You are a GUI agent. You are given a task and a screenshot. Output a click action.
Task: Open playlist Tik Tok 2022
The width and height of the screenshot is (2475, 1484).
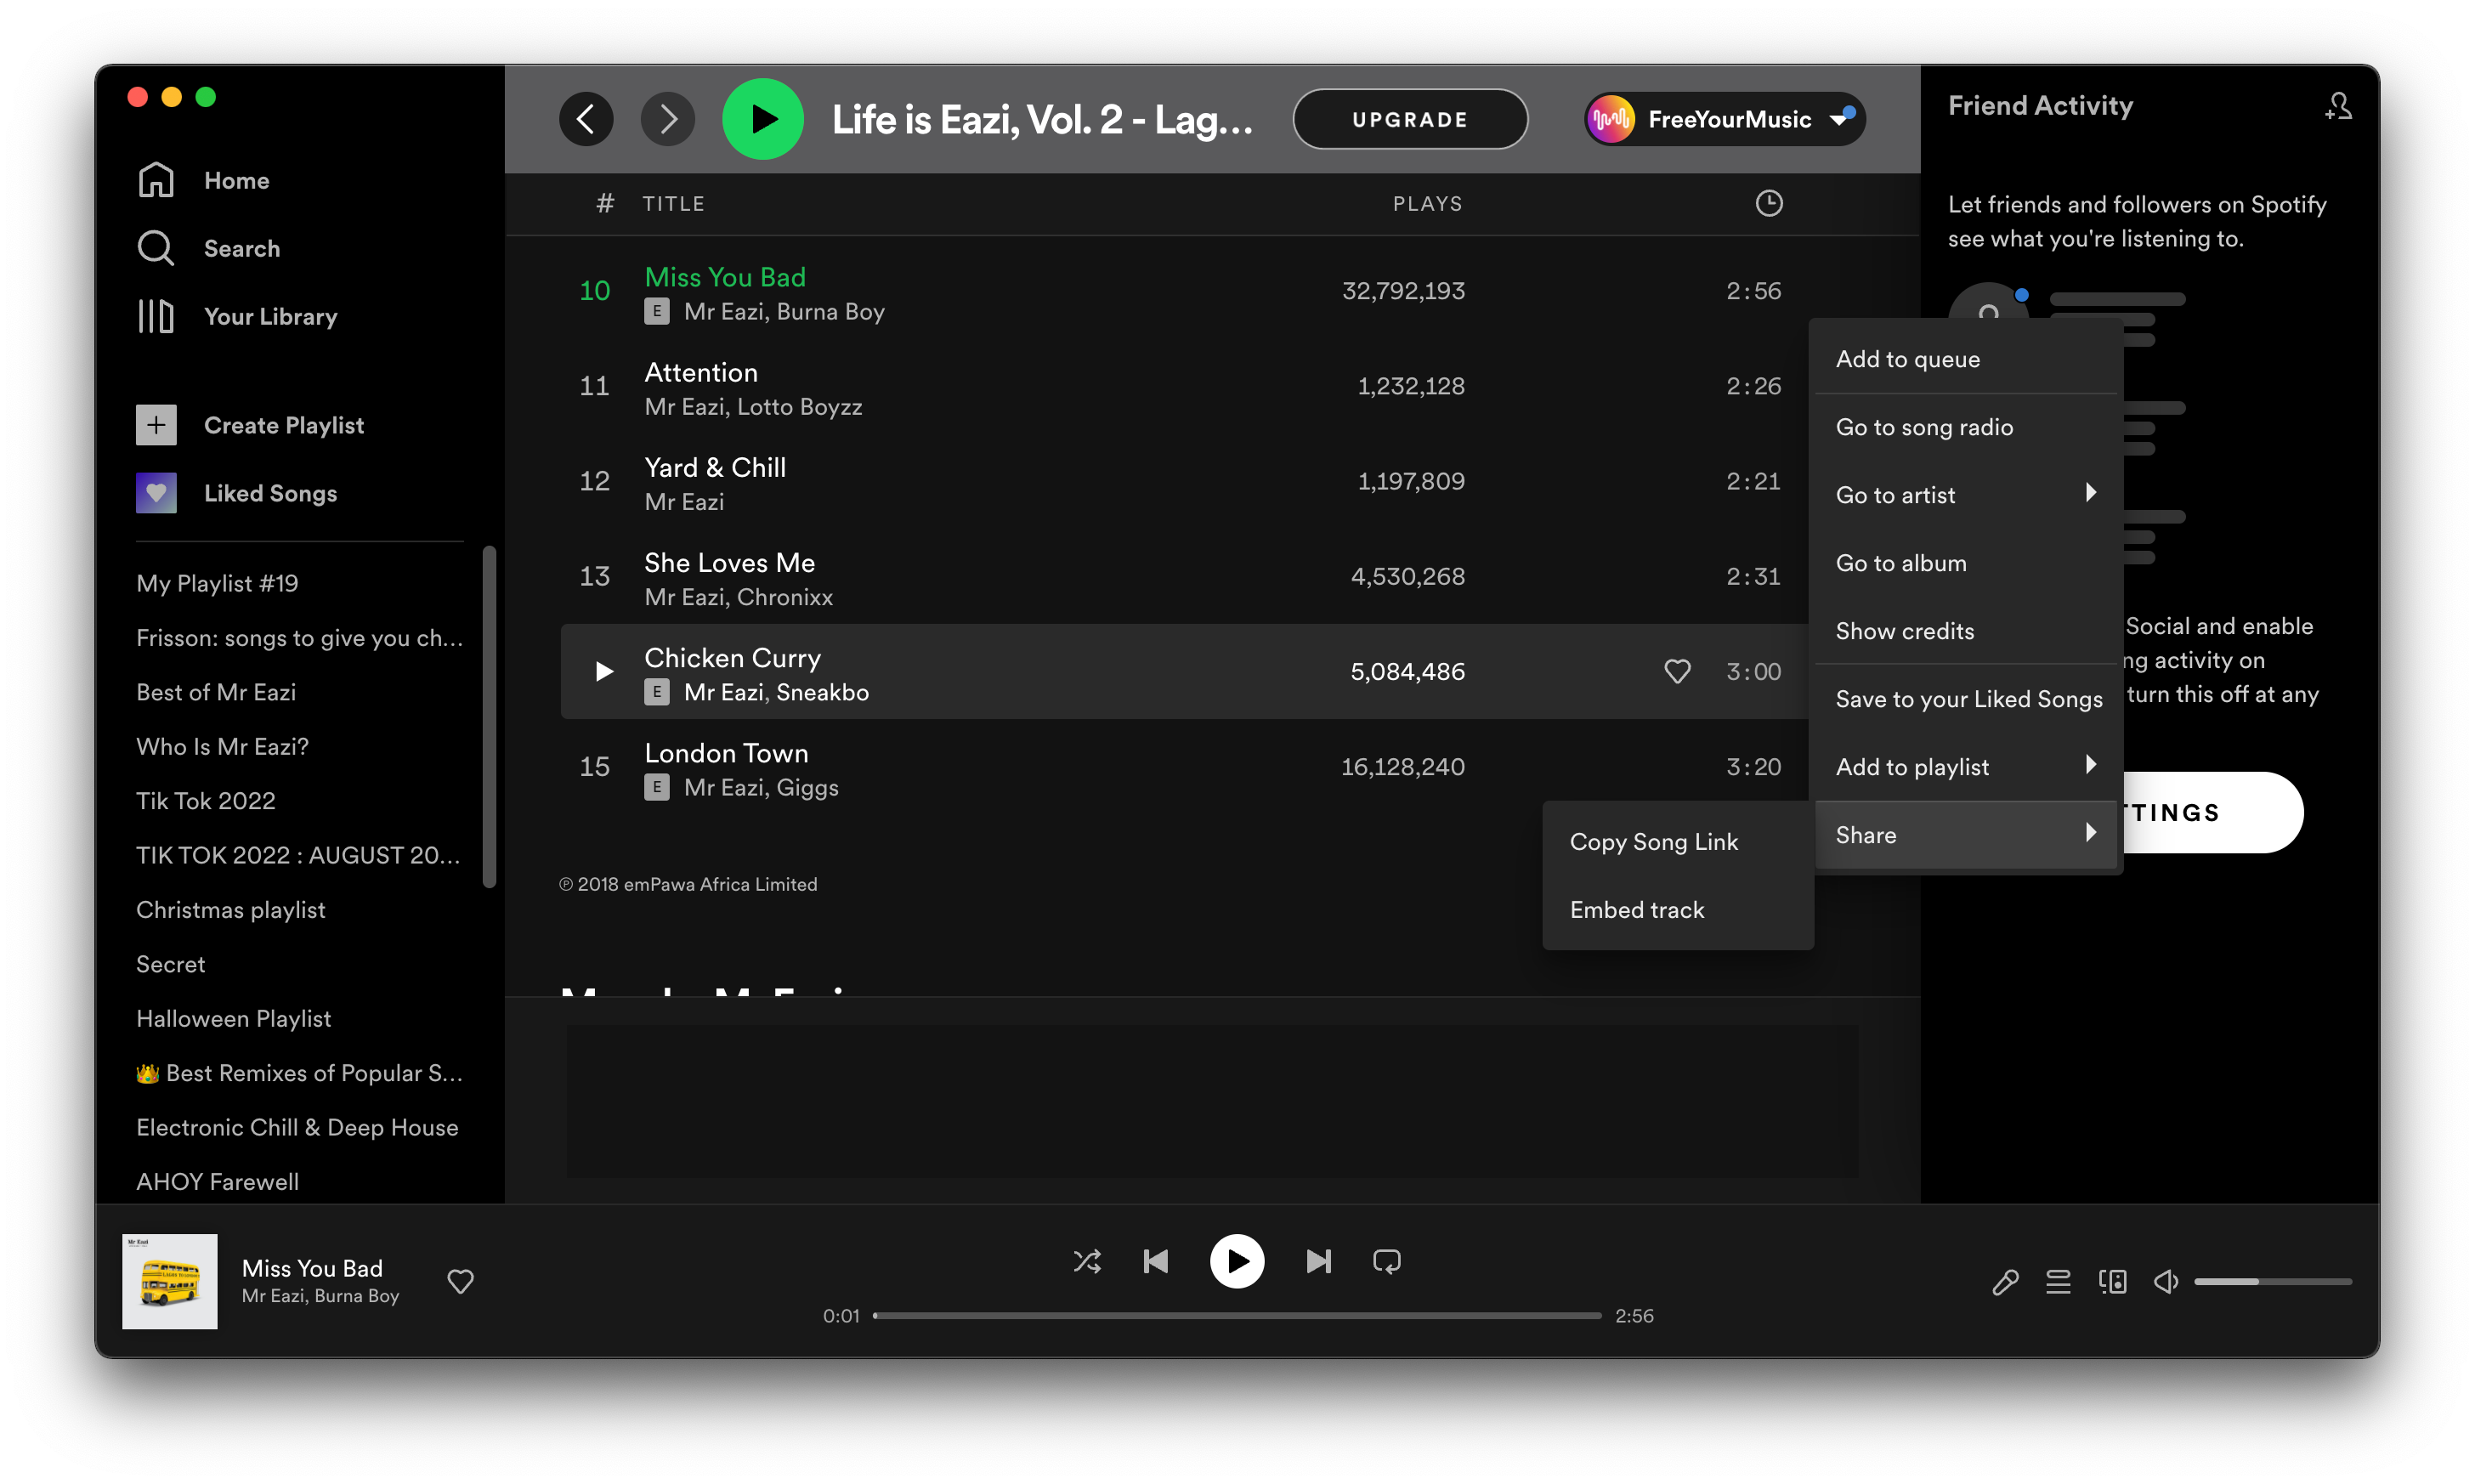[x=205, y=800]
